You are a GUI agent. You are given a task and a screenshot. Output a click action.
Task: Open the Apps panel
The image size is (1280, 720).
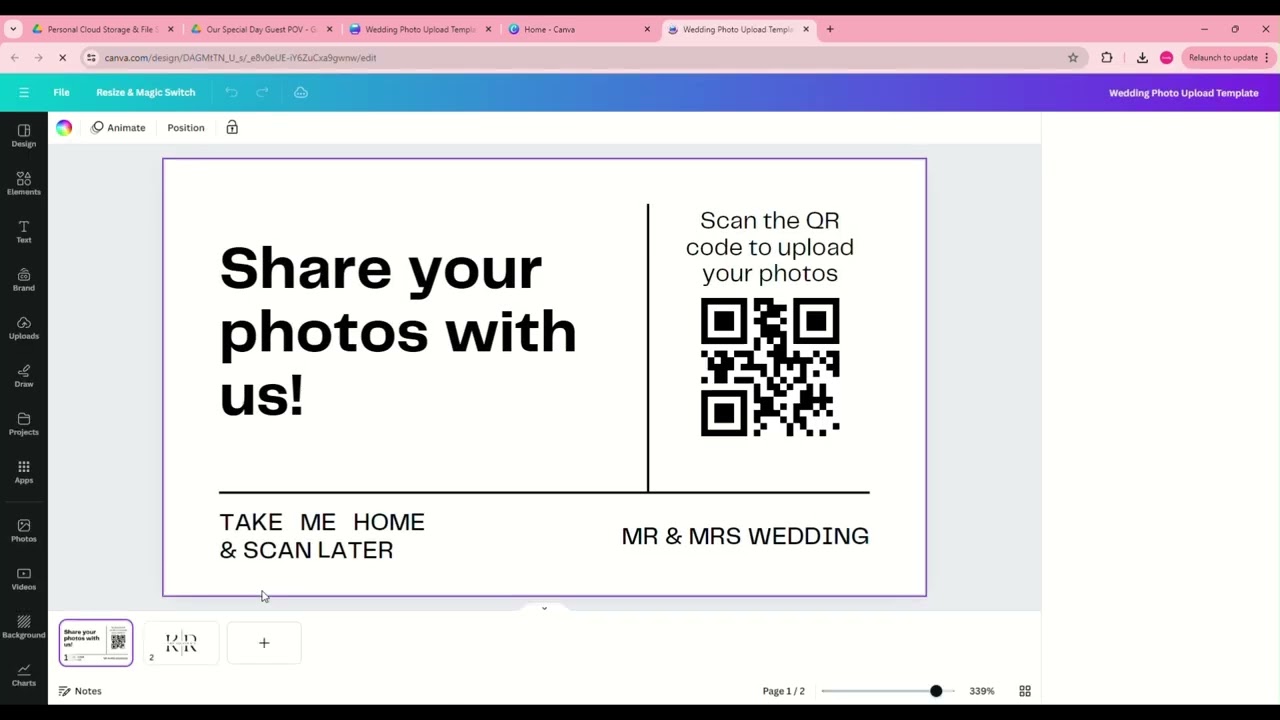click(24, 472)
